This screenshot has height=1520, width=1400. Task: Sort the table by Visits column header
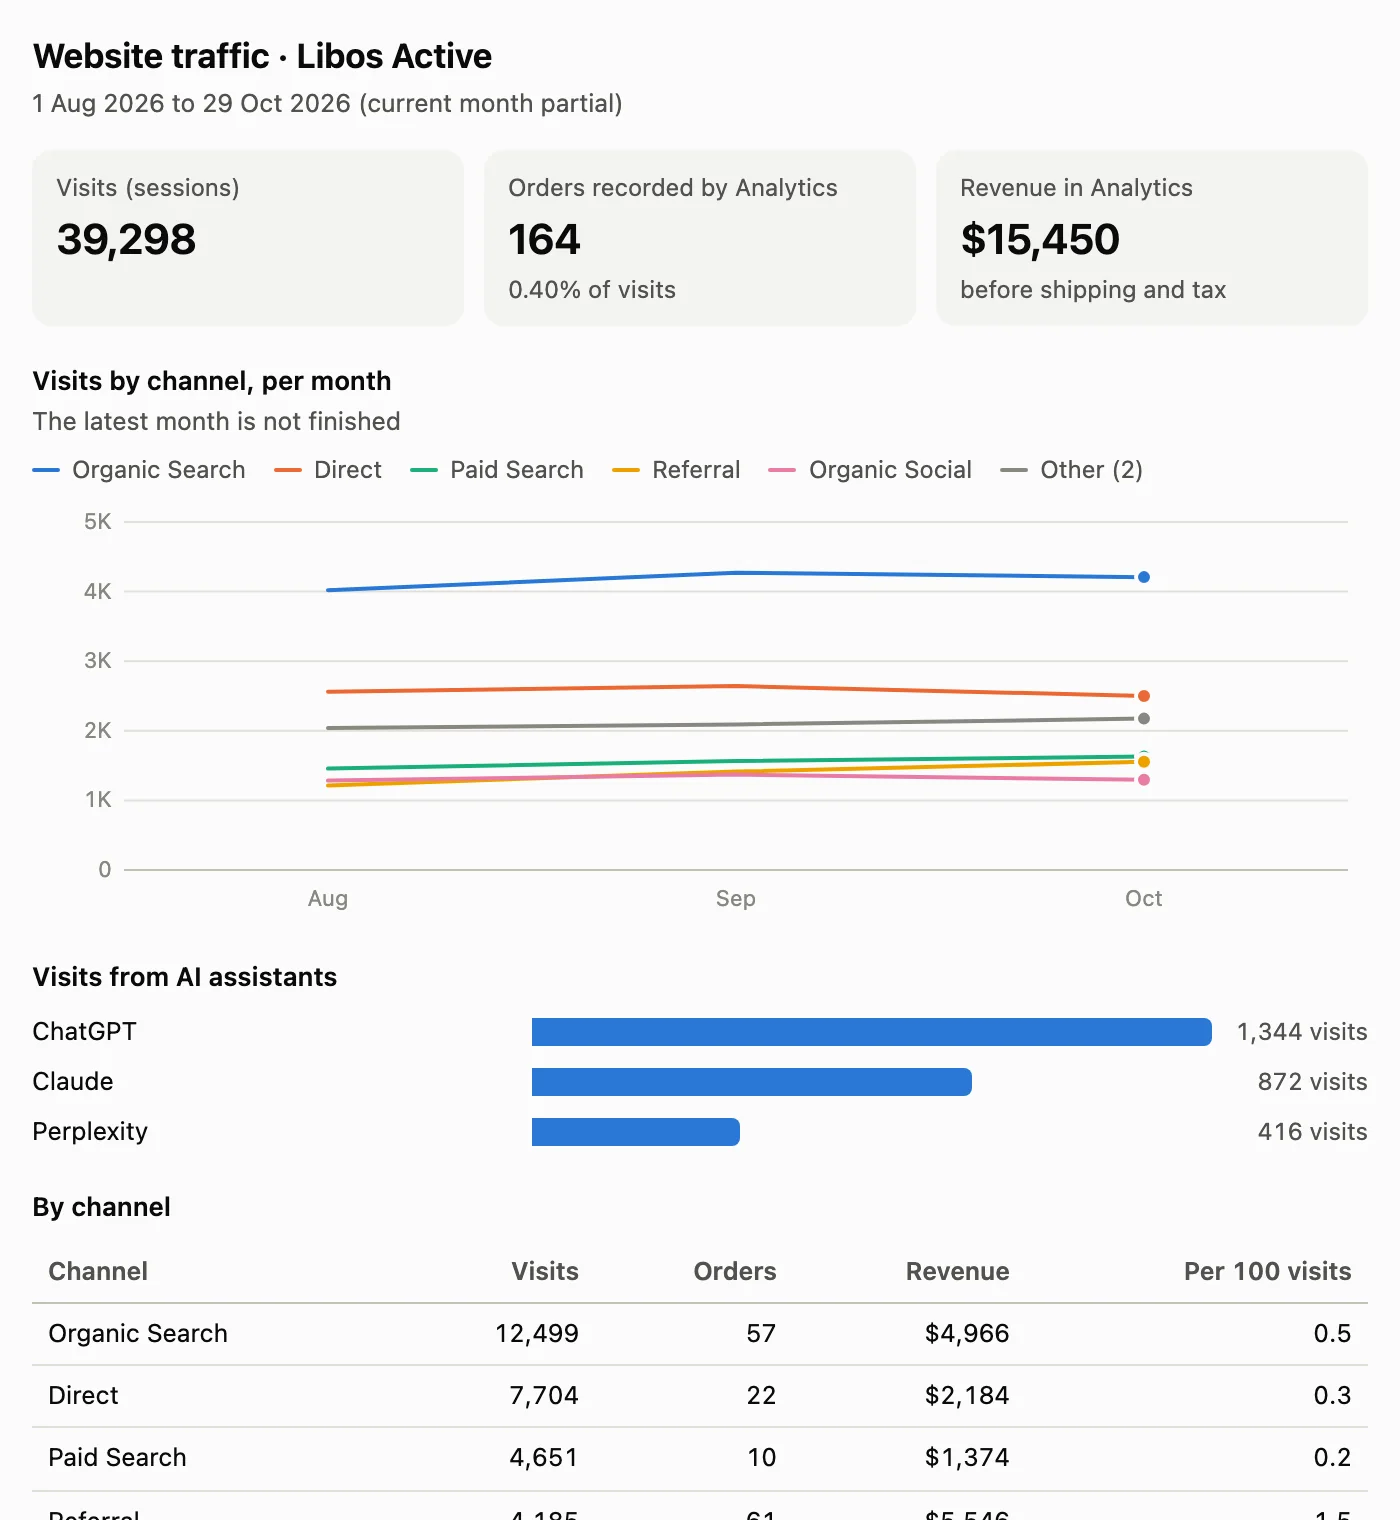pos(545,1271)
